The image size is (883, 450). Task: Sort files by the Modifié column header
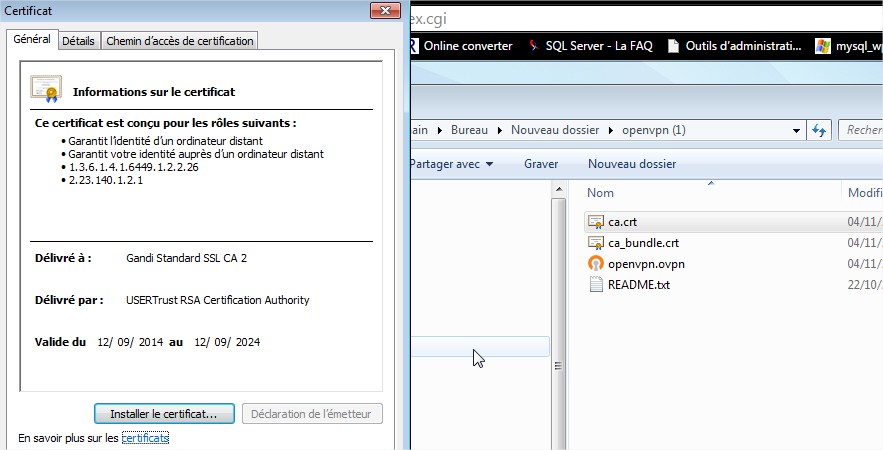[x=863, y=193]
